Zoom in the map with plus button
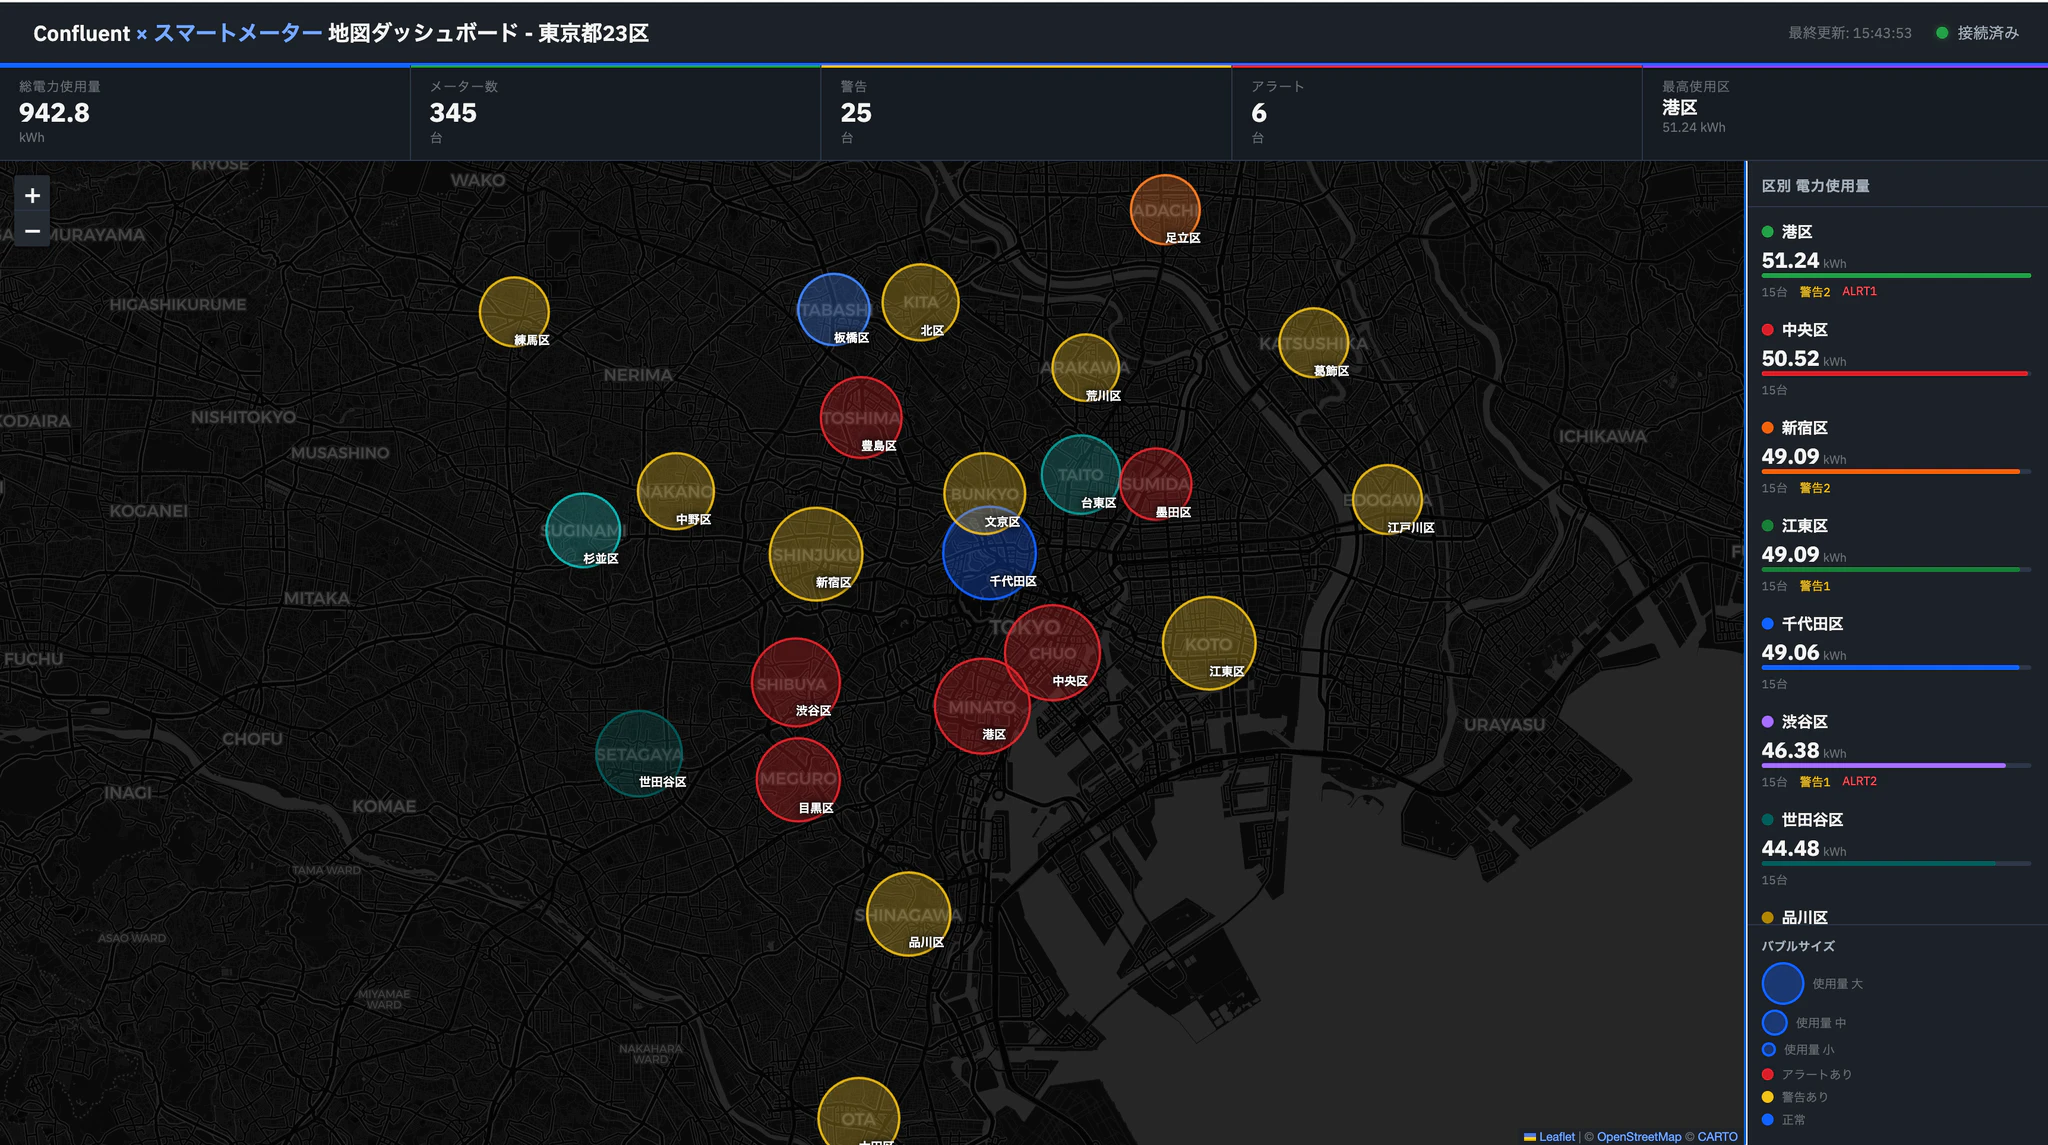This screenshot has width=2048, height=1145. click(32, 195)
